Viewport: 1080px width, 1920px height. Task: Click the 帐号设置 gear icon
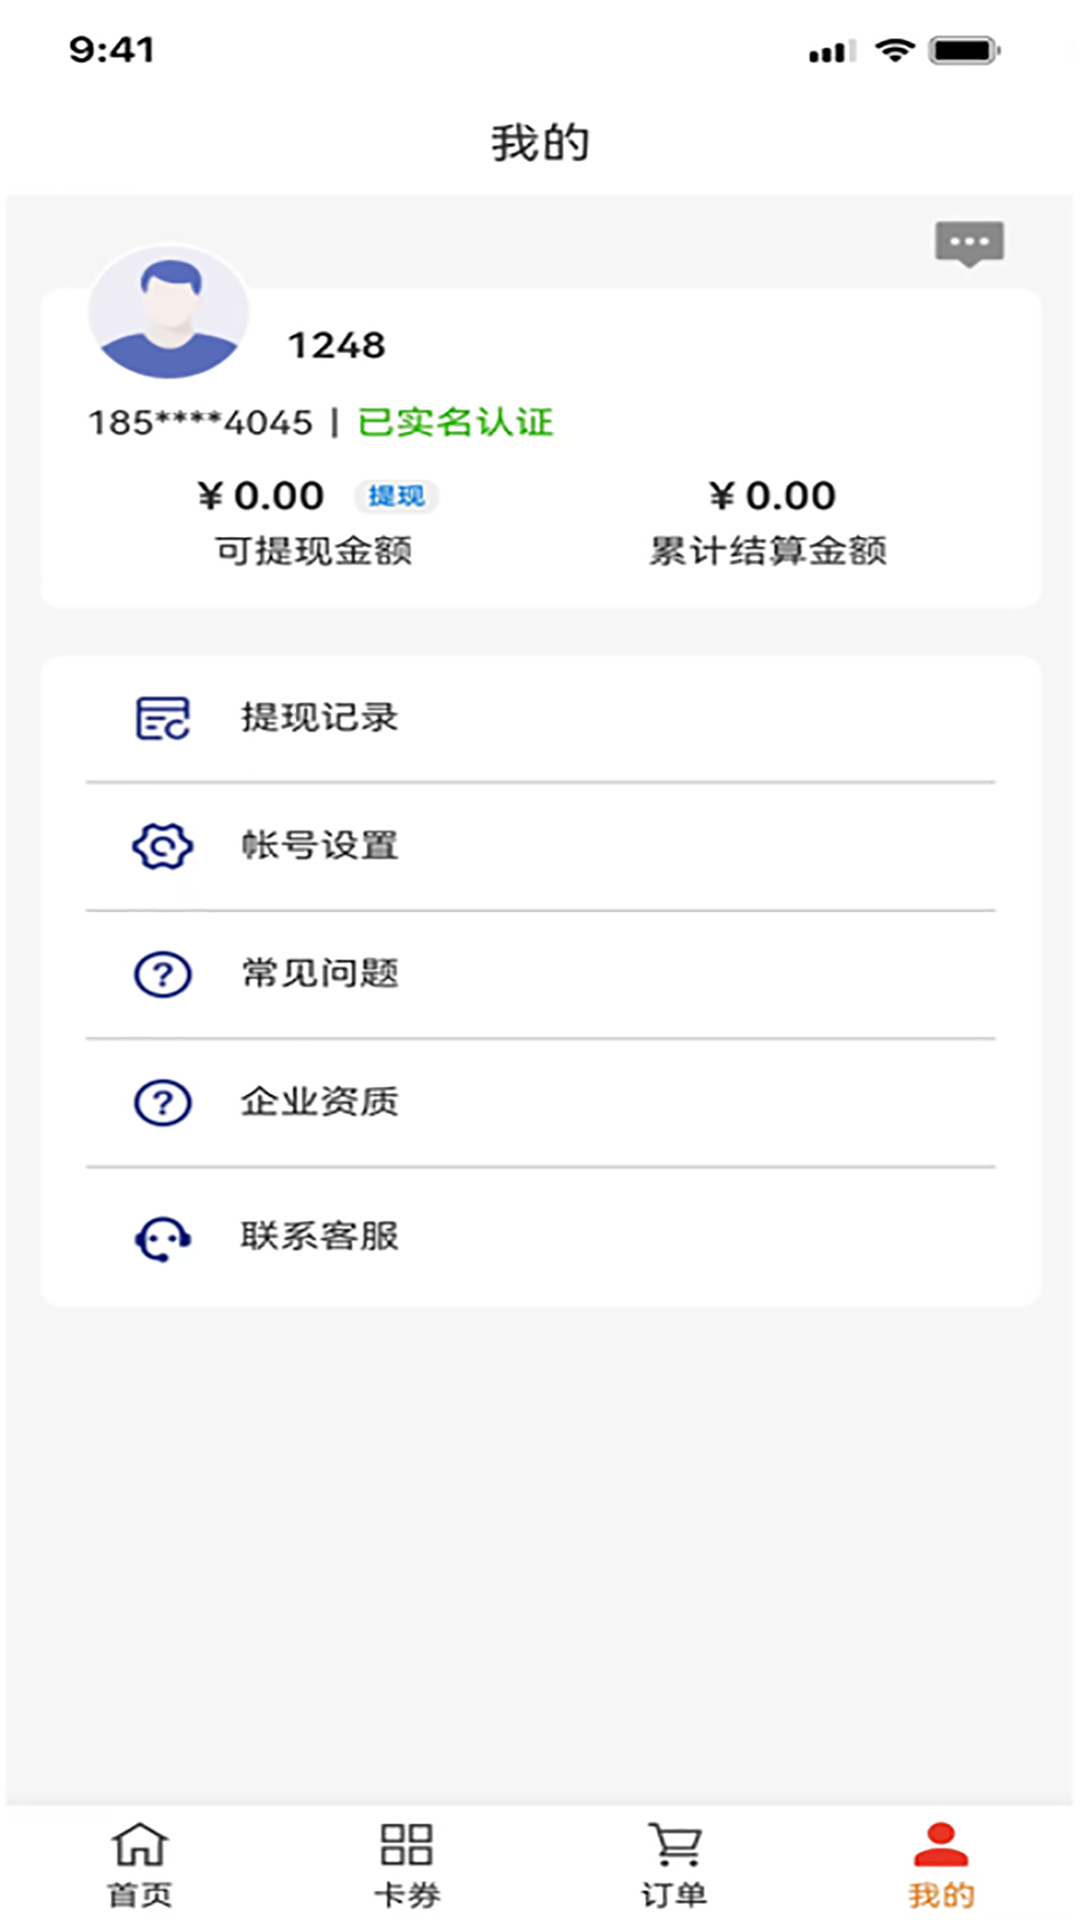pyautogui.click(x=162, y=846)
